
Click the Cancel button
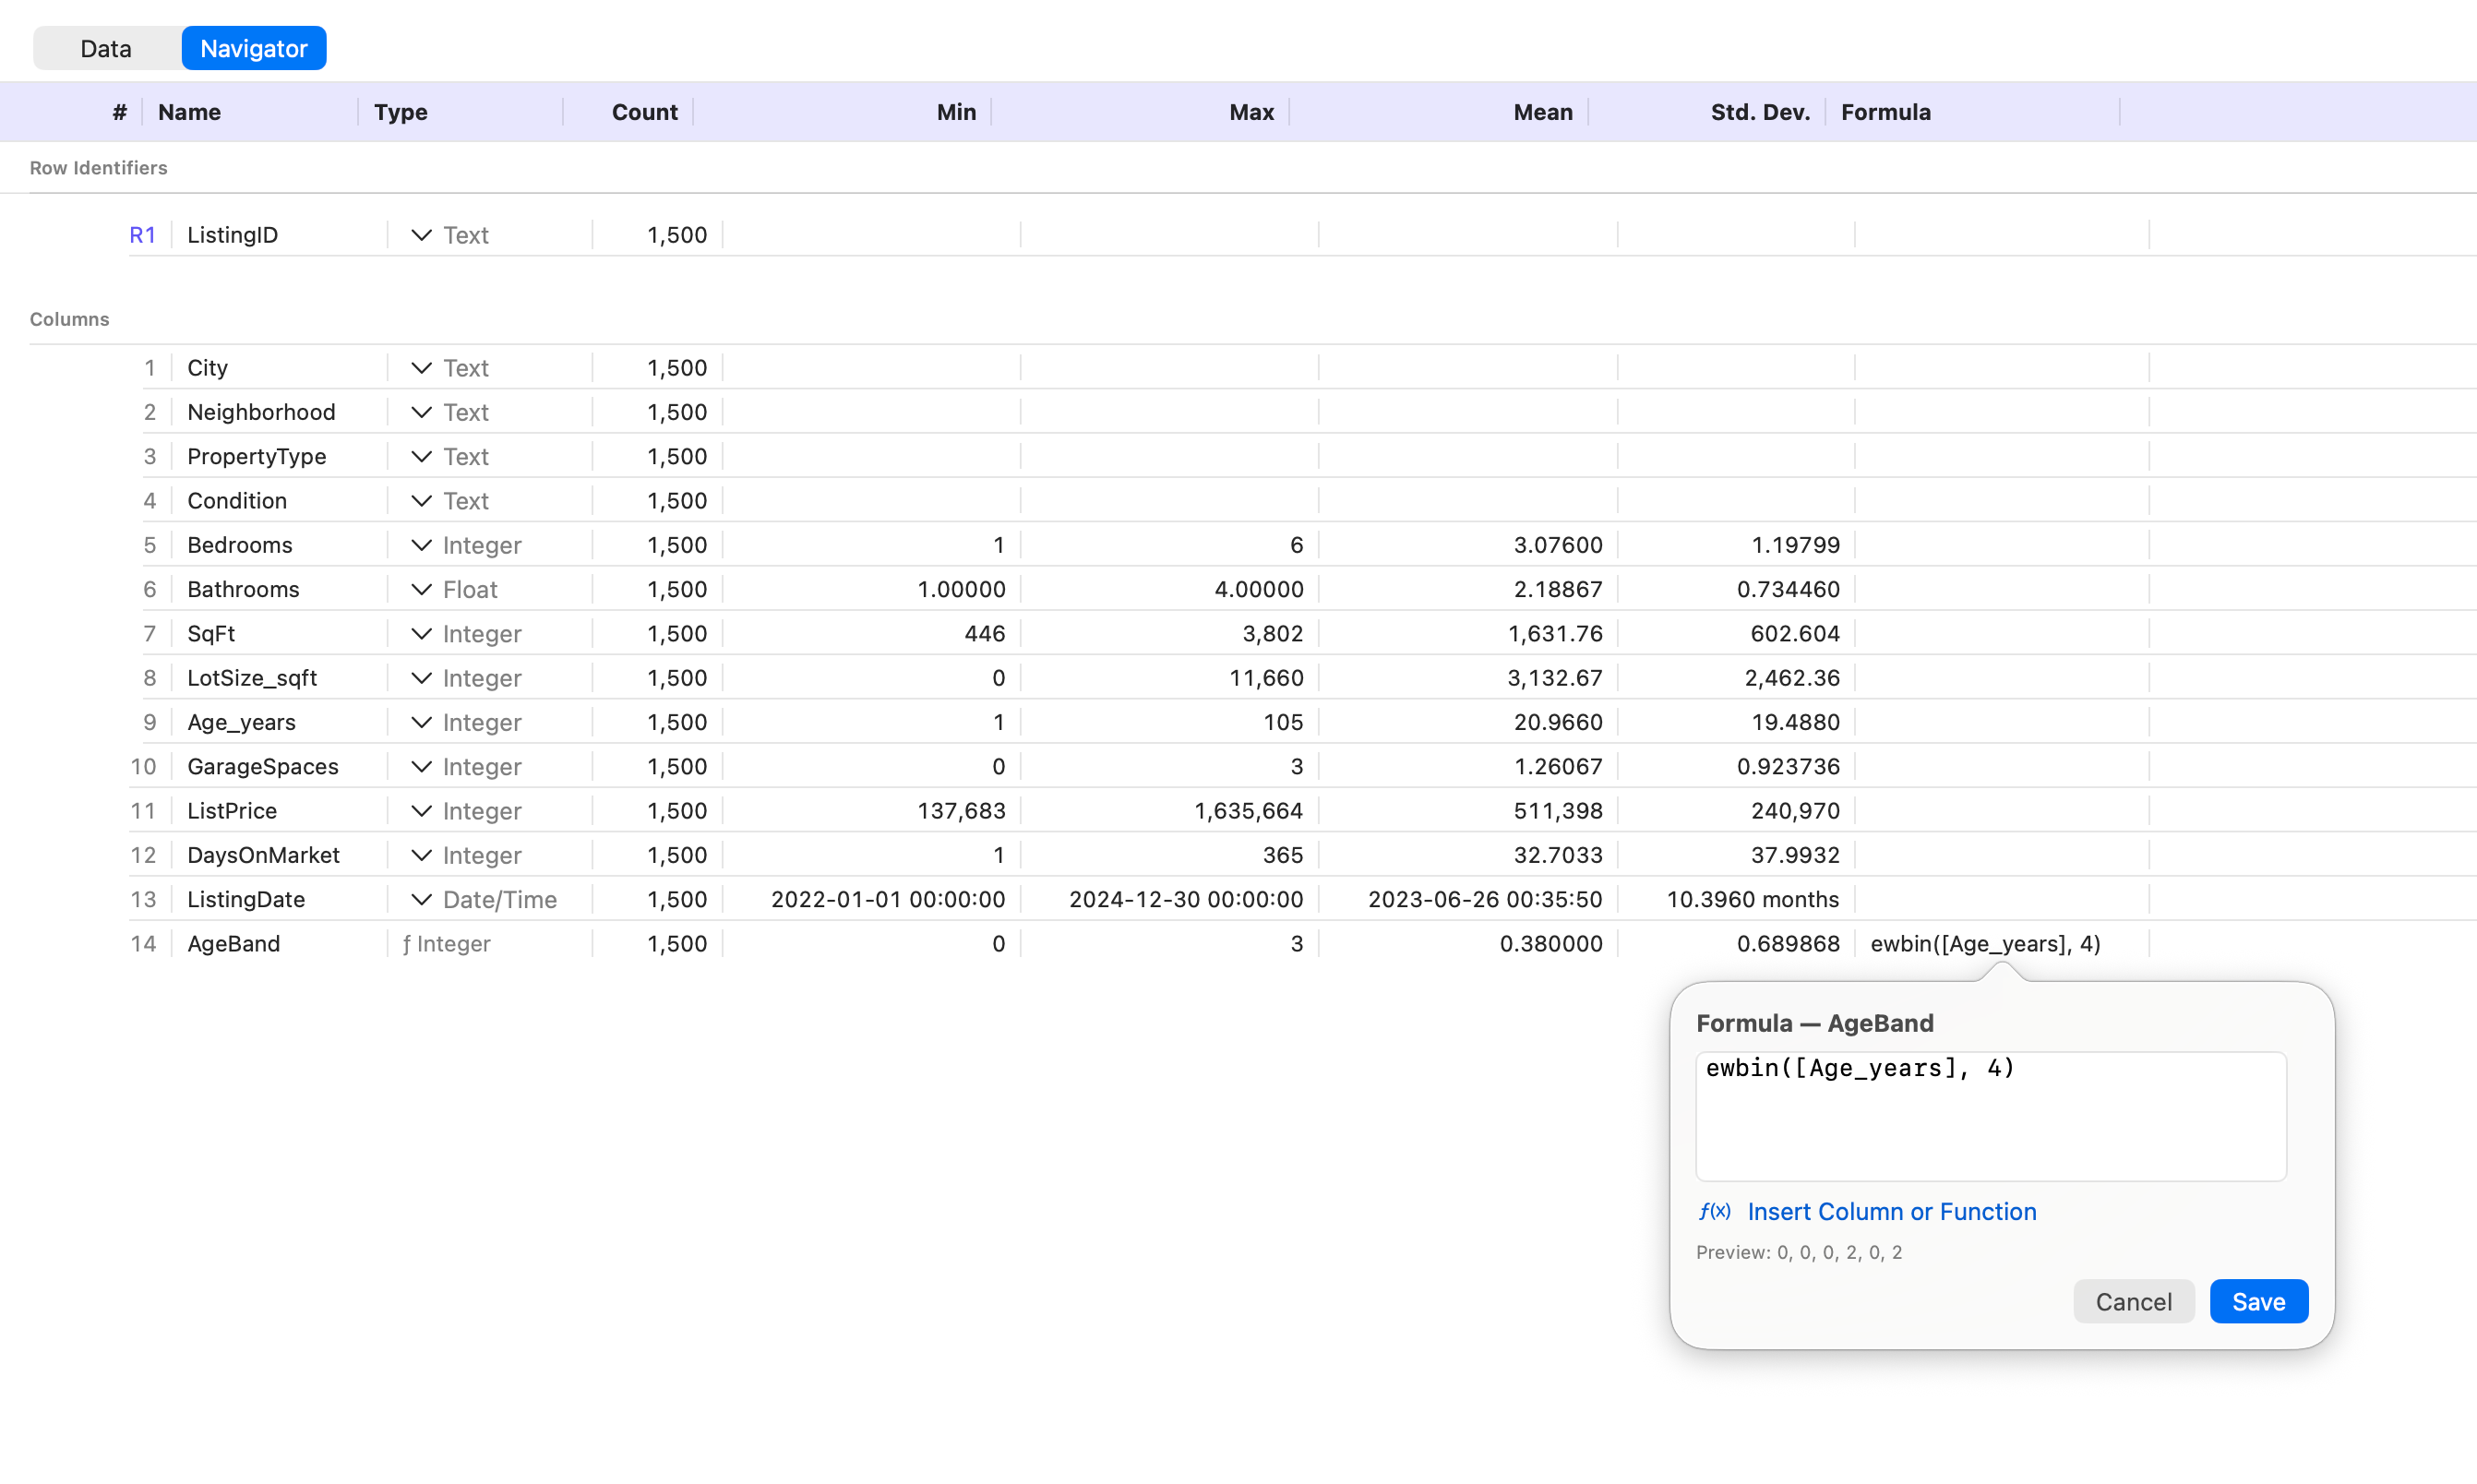(x=2133, y=1301)
